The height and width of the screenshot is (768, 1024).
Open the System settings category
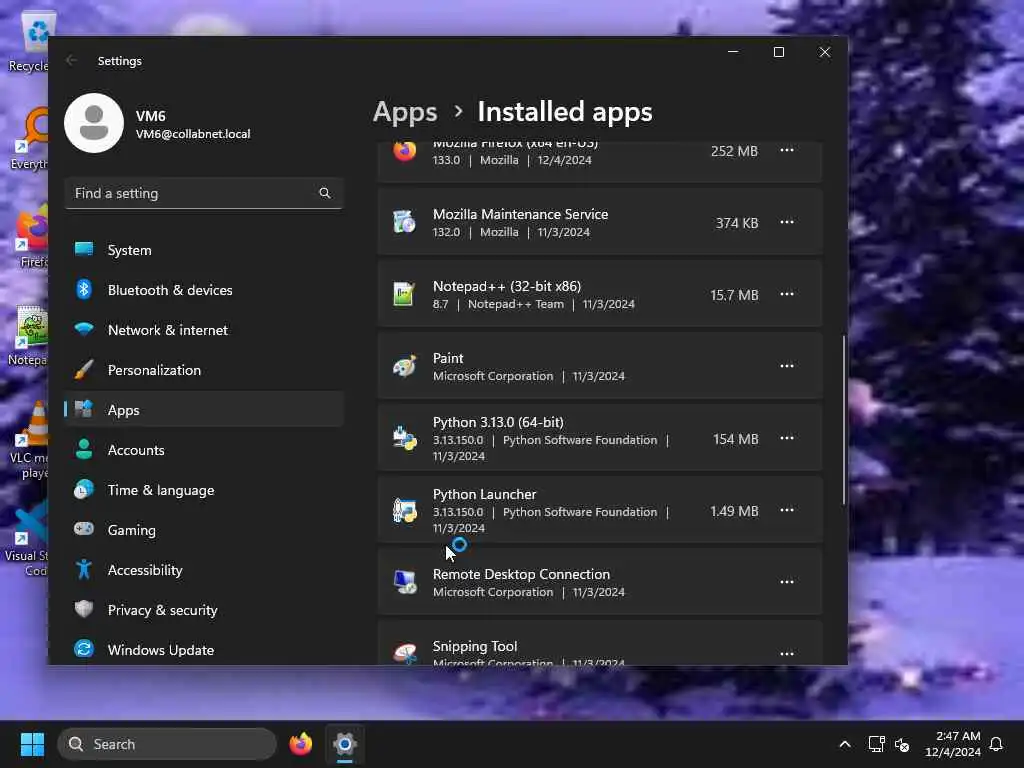click(204, 250)
